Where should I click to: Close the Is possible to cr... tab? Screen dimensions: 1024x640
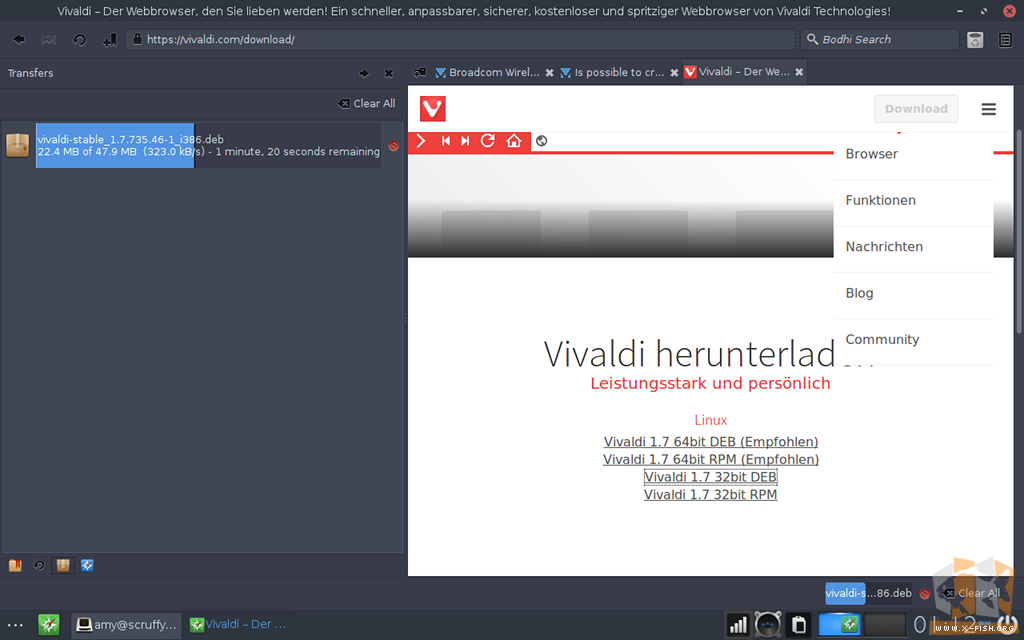[x=674, y=72]
